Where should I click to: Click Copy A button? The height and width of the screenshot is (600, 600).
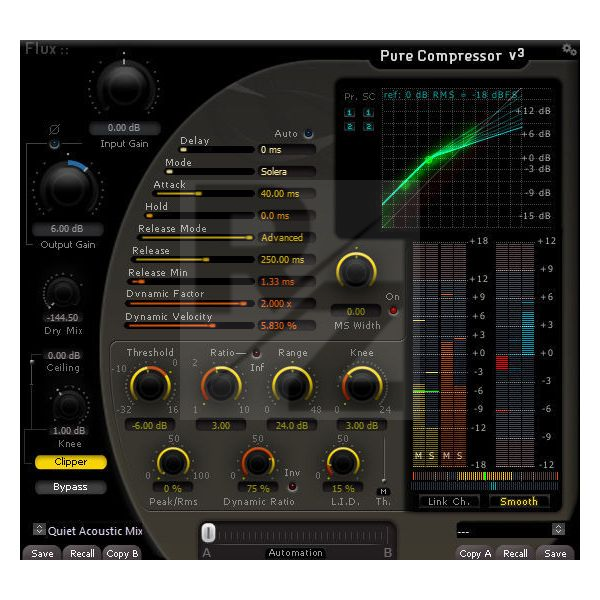click(x=475, y=553)
